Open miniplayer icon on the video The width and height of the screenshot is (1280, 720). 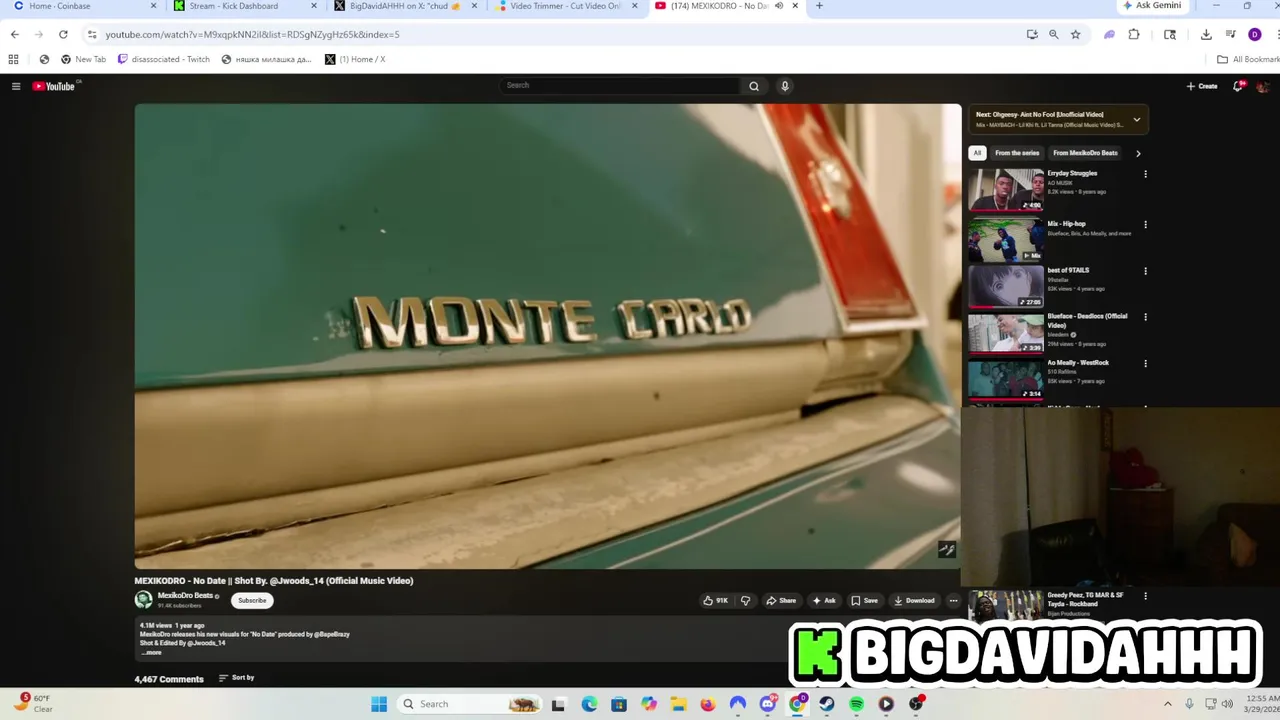point(946,549)
